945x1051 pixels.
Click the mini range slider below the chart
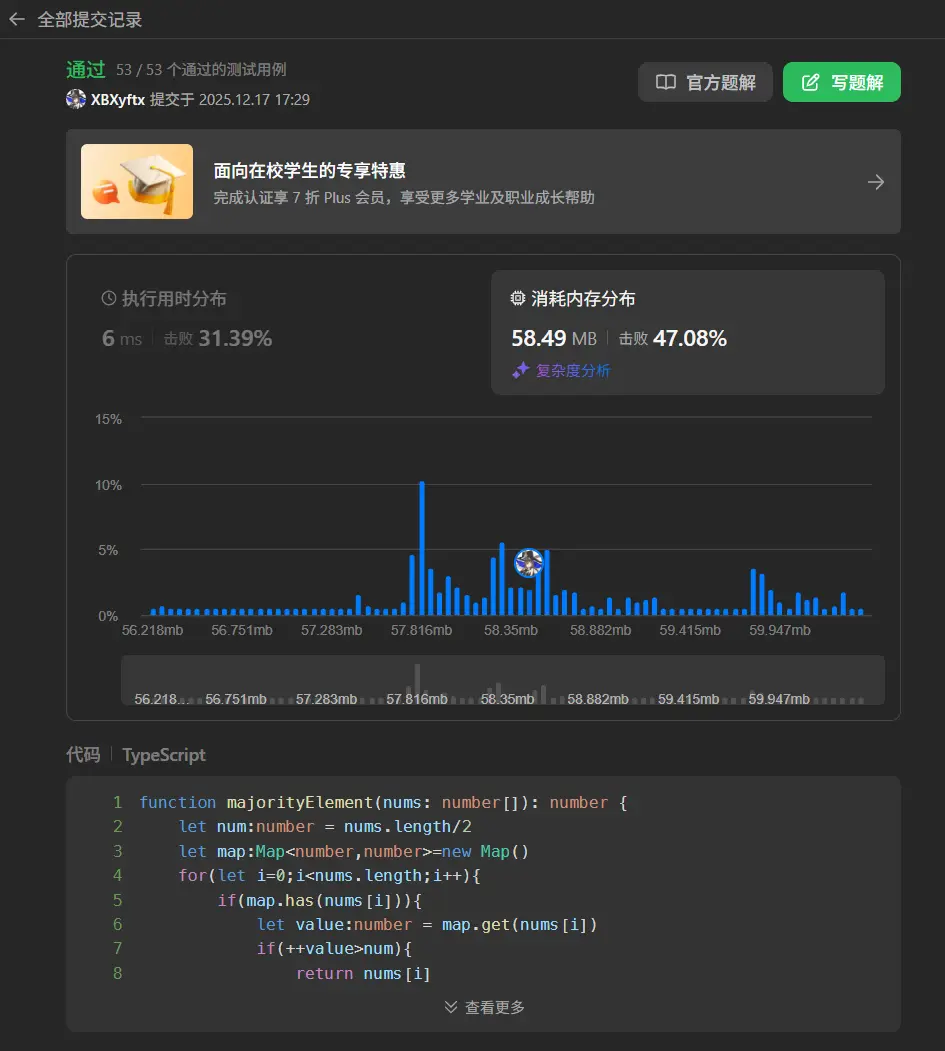point(502,680)
